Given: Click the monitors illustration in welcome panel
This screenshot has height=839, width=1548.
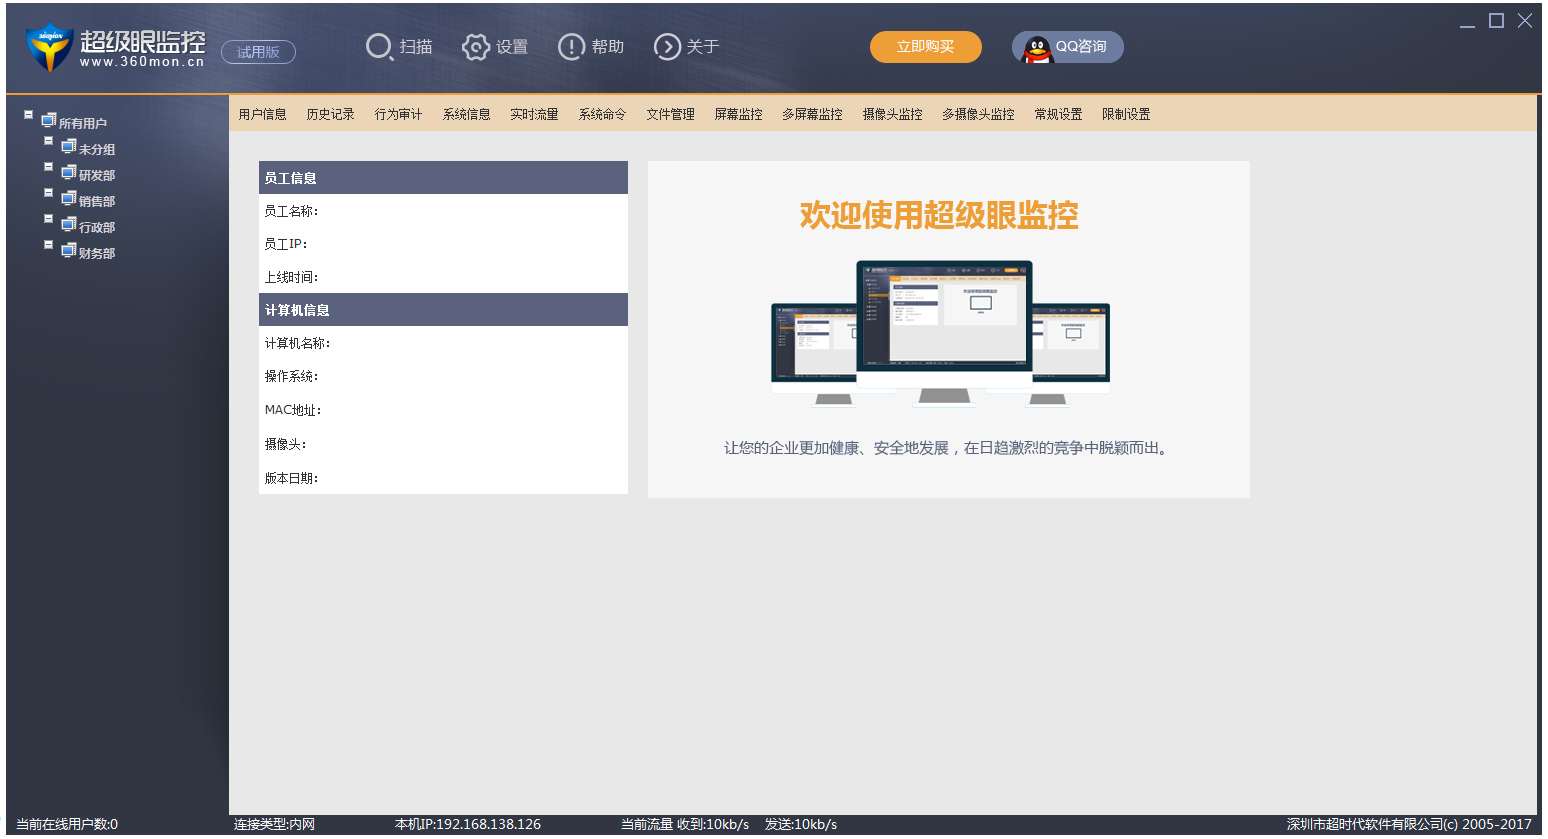Looking at the screenshot, I should [941, 334].
